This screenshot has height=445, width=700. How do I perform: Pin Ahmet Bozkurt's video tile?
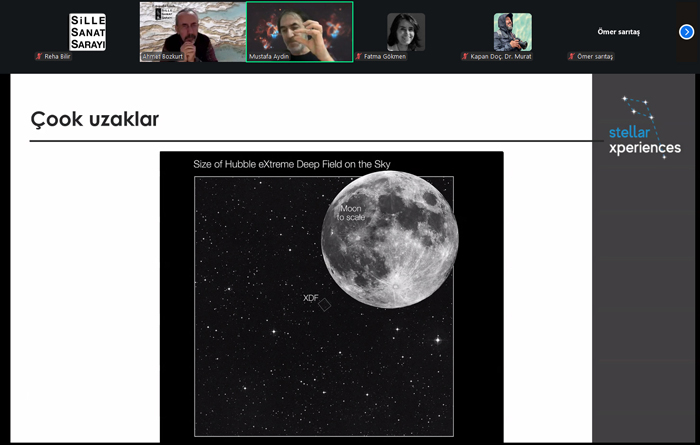pos(192,30)
